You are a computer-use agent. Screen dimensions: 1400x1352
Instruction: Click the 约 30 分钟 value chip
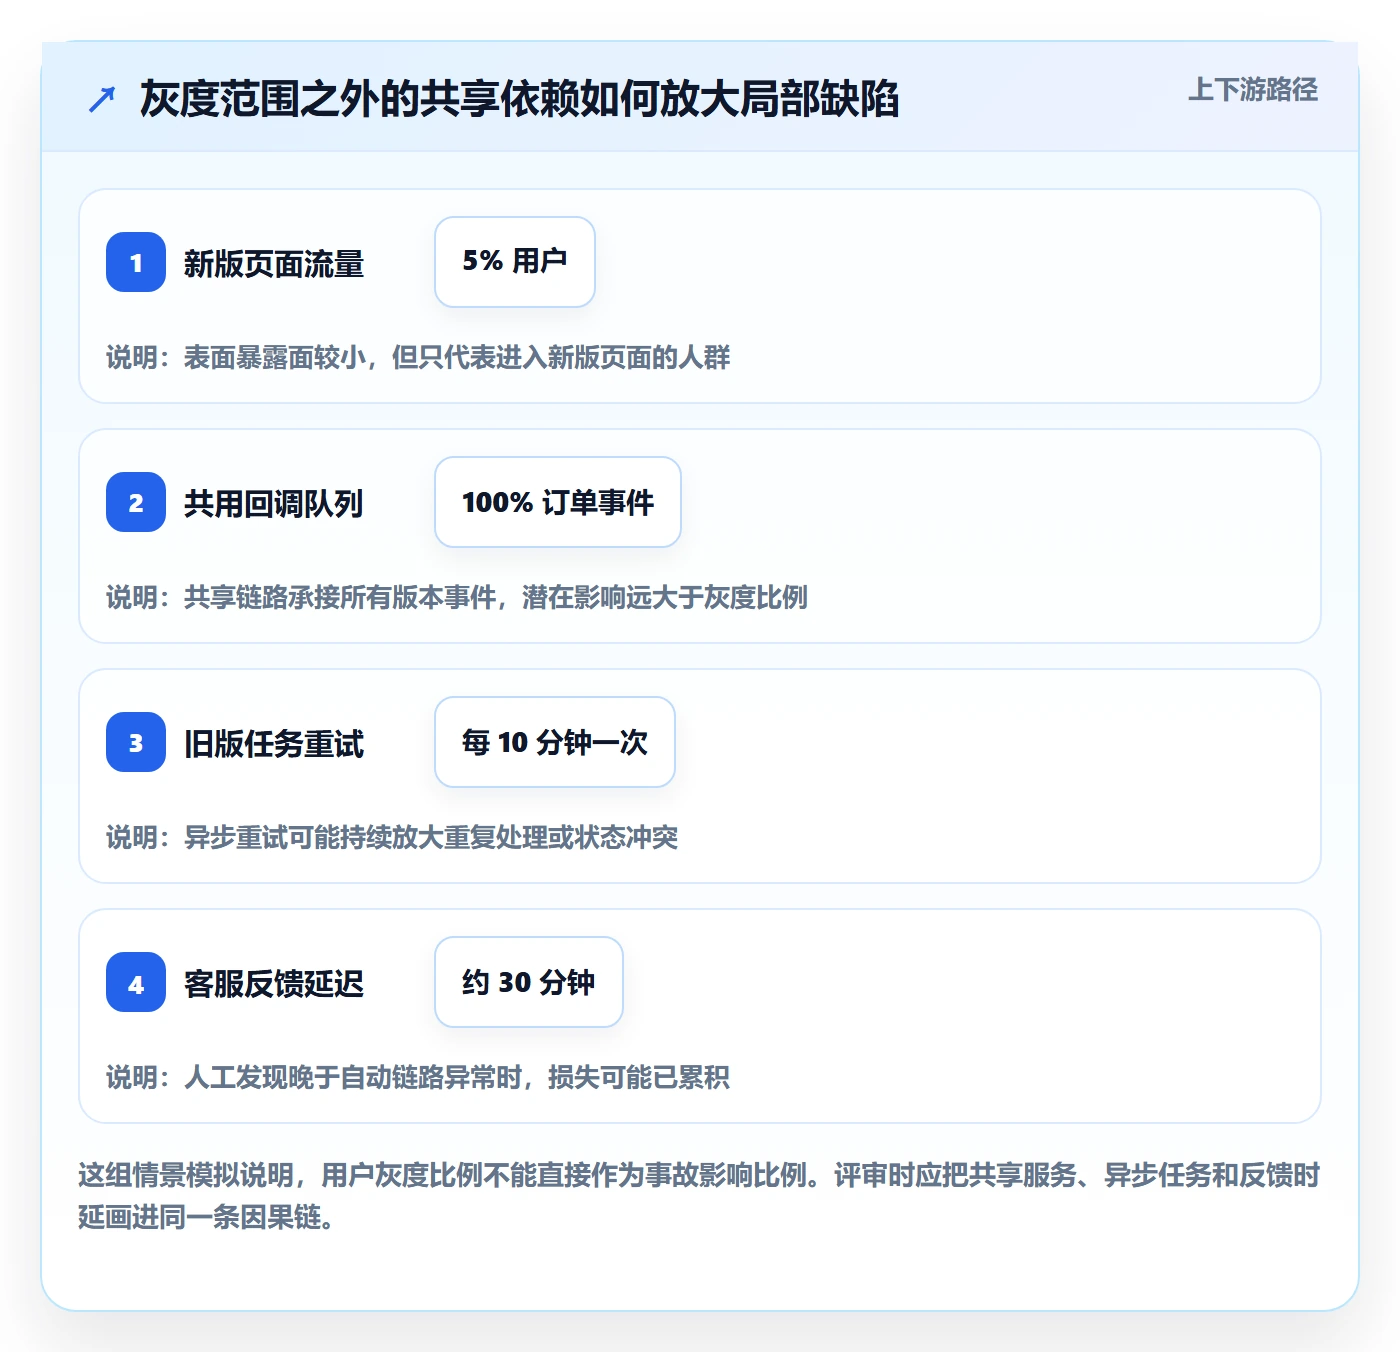(x=529, y=982)
